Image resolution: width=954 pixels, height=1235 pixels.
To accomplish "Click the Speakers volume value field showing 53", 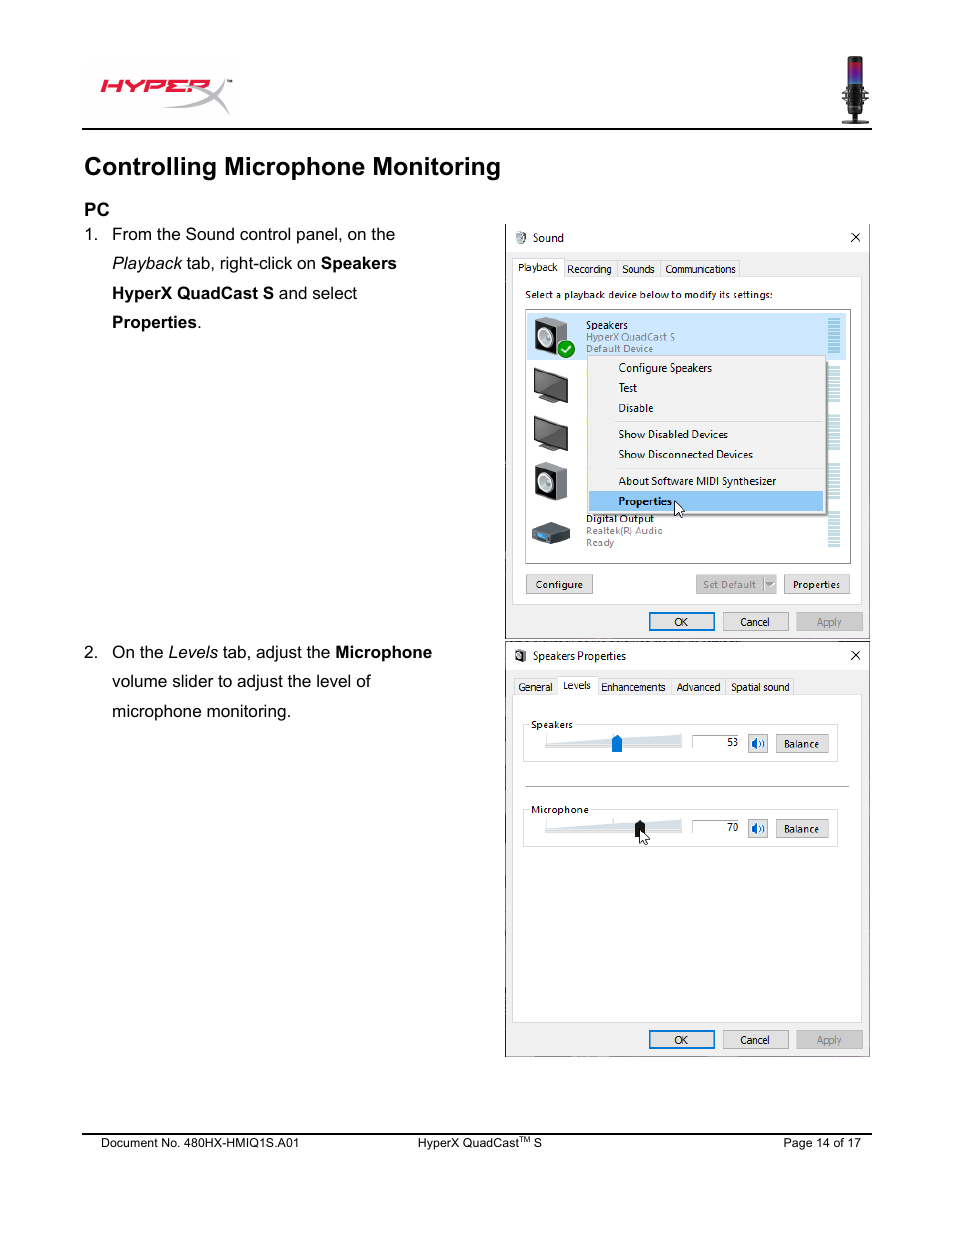I will tap(716, 742).
